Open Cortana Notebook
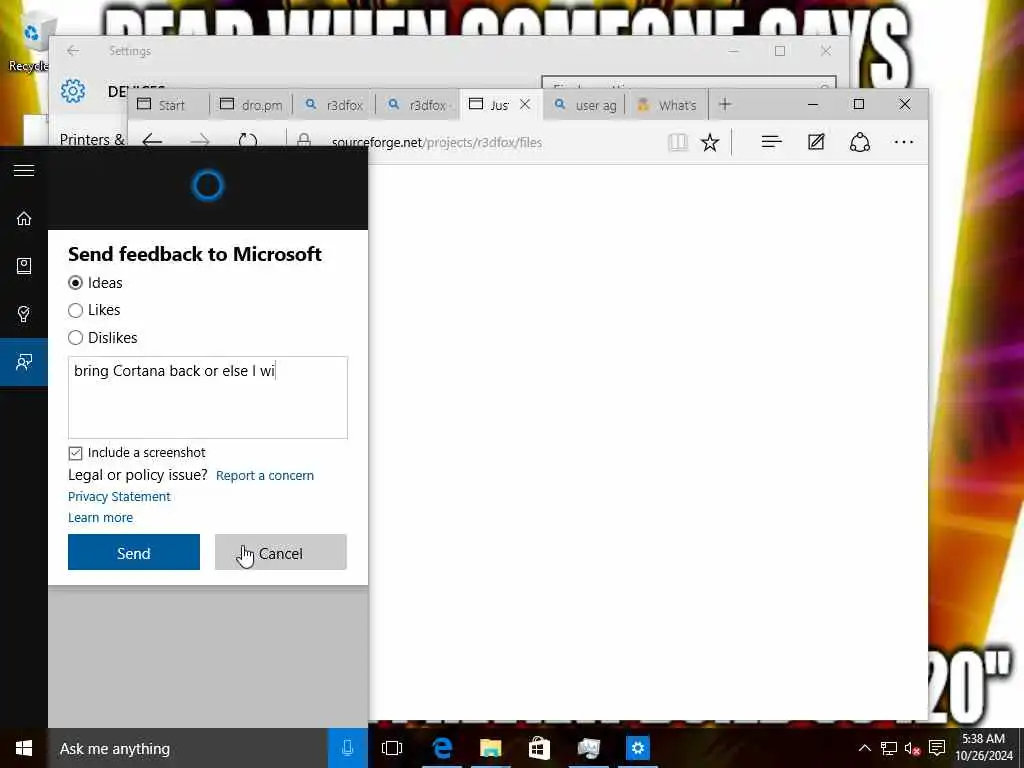Image resolution: width=1024 pixels, height=768 pixels. click(24, 266)
